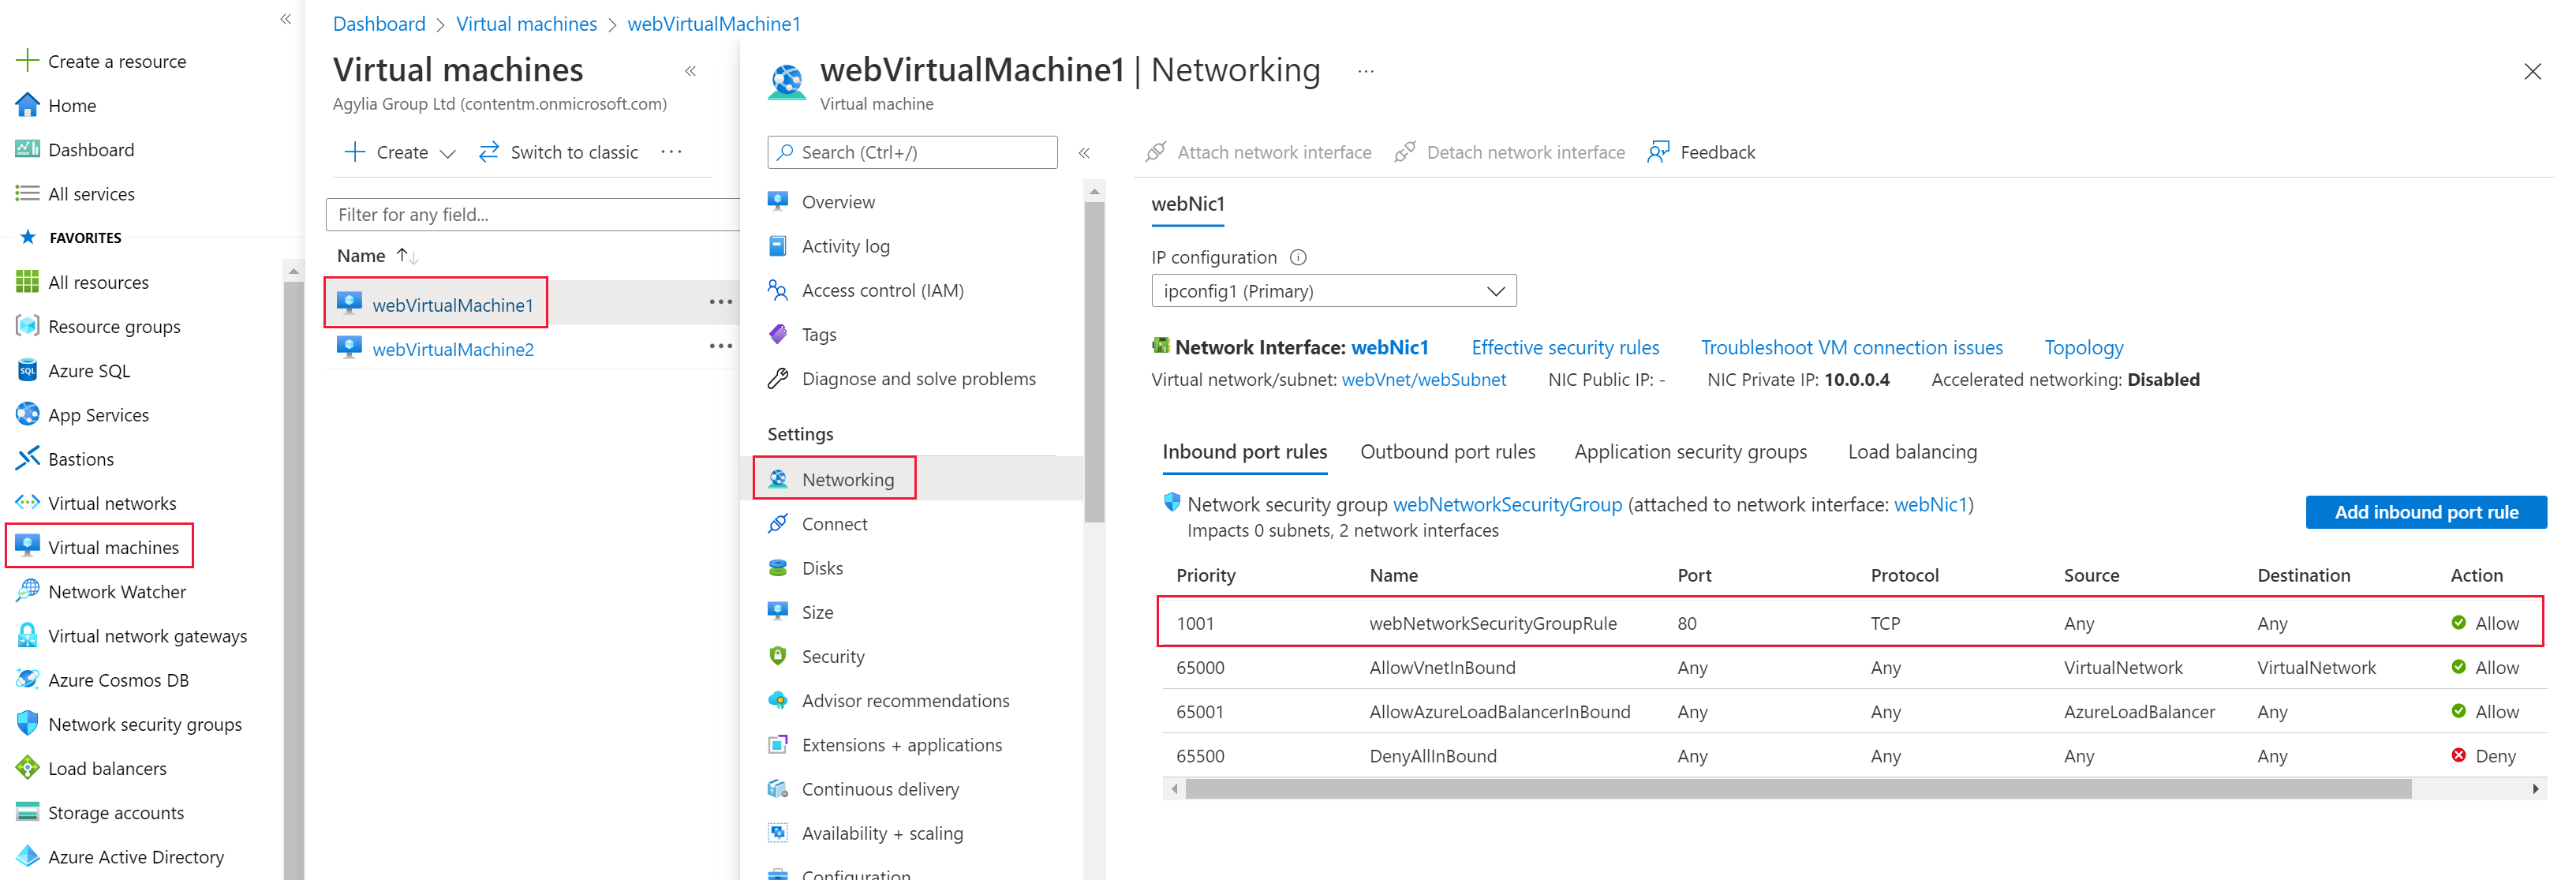Screen dimensions: 2576x880
Task: Switch to Outbound port rules tab
Action: (x=1447, y=452)
